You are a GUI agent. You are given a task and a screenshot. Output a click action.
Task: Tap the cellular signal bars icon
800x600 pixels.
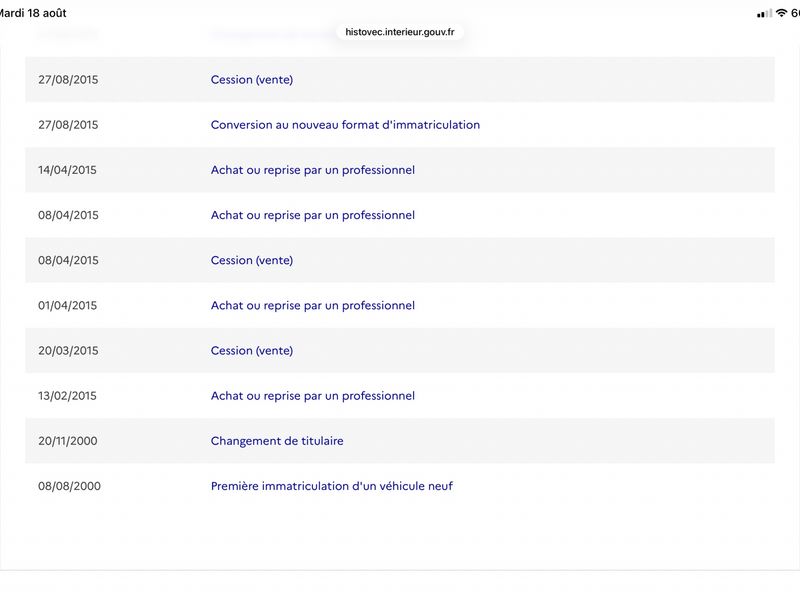coord(764,14)
